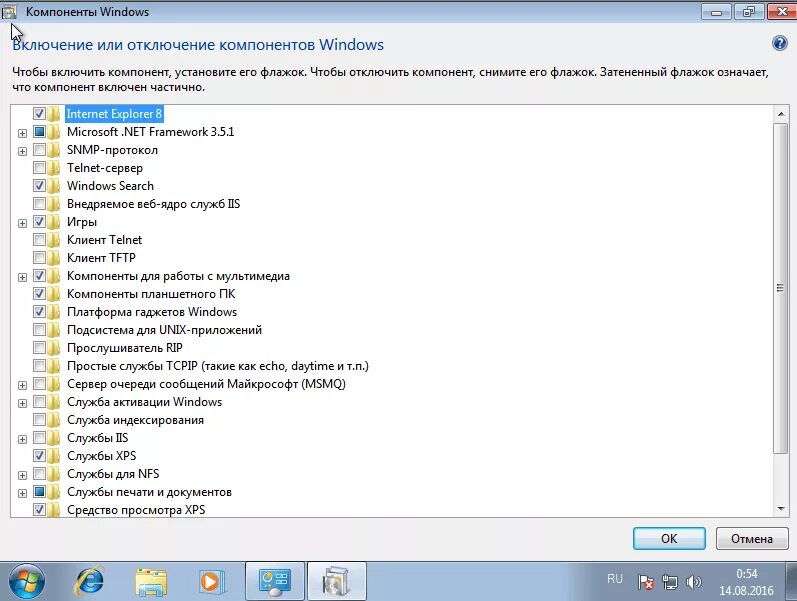The image size is (797, 601).
Task: Switch to Windows Features taskbar button
Action: (x=336, y=581)
